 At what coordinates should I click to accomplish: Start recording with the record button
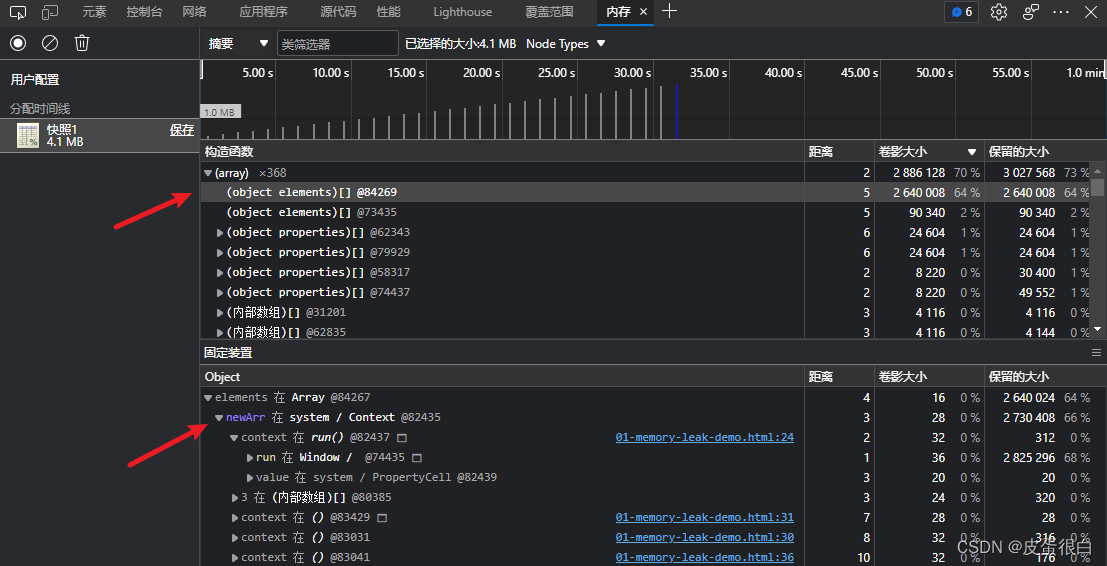(x=17, y=43)
